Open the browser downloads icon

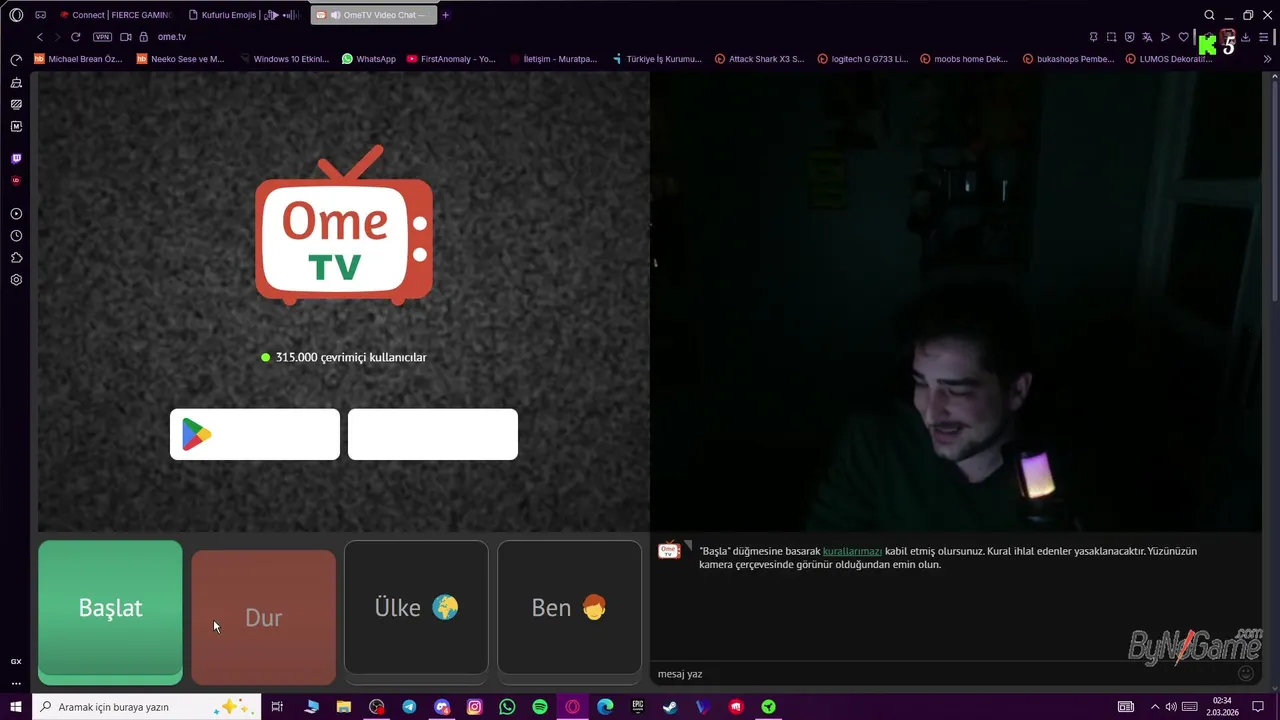tap(1246, 37)
